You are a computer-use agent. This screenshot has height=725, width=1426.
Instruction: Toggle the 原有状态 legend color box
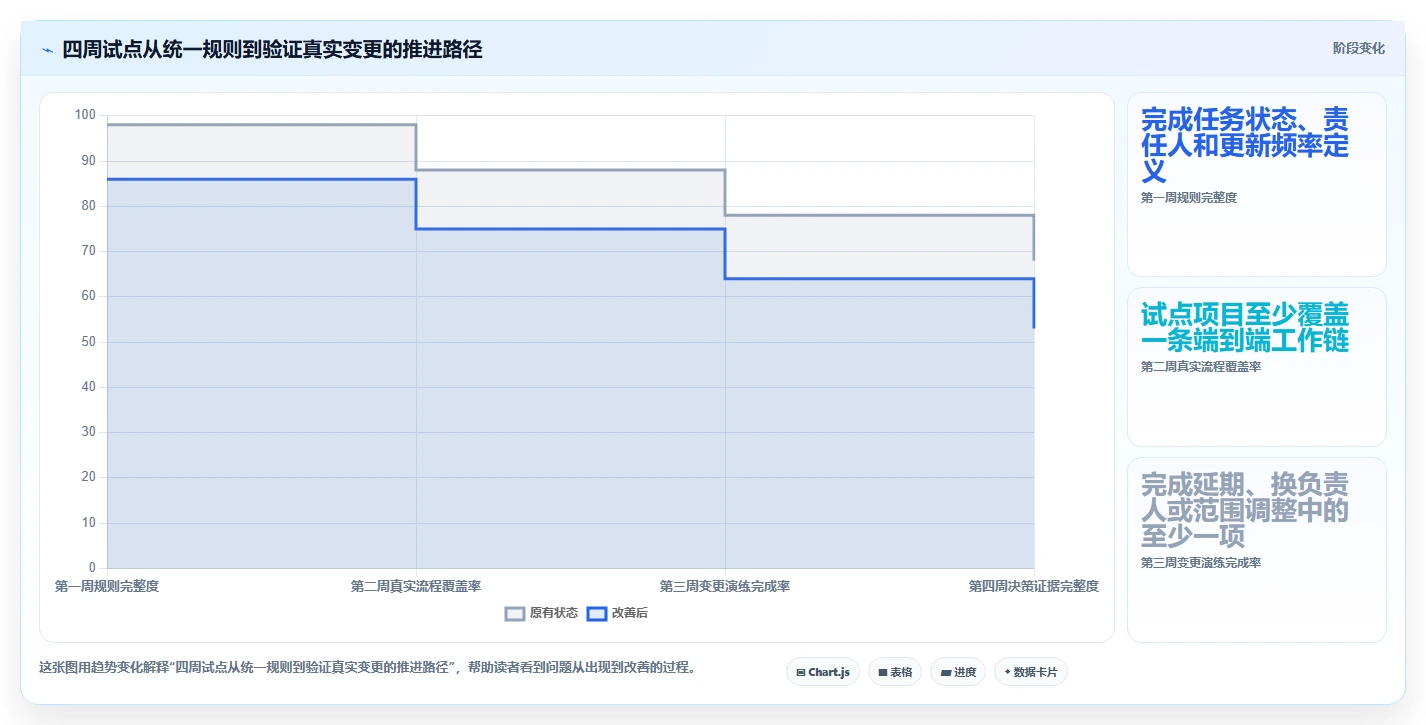515,613
